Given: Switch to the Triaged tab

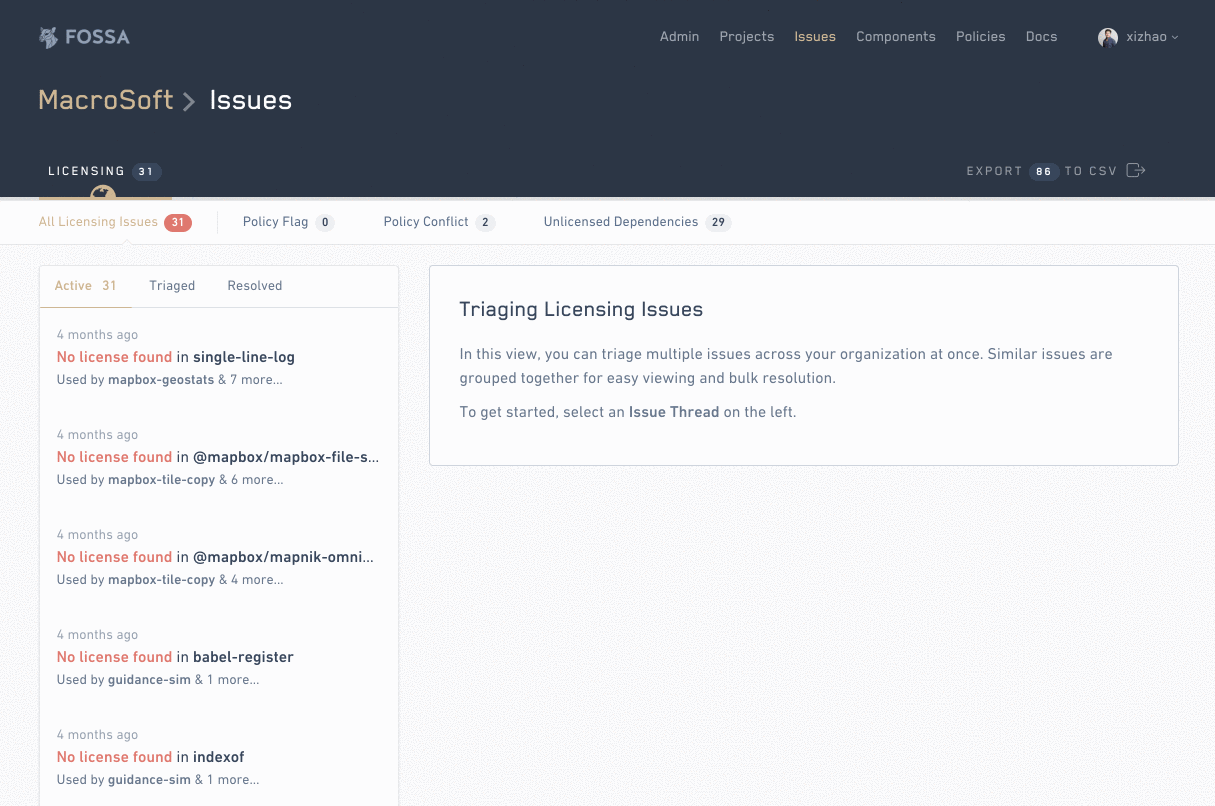Looking at the screenshot, I should tap(172, 286).
